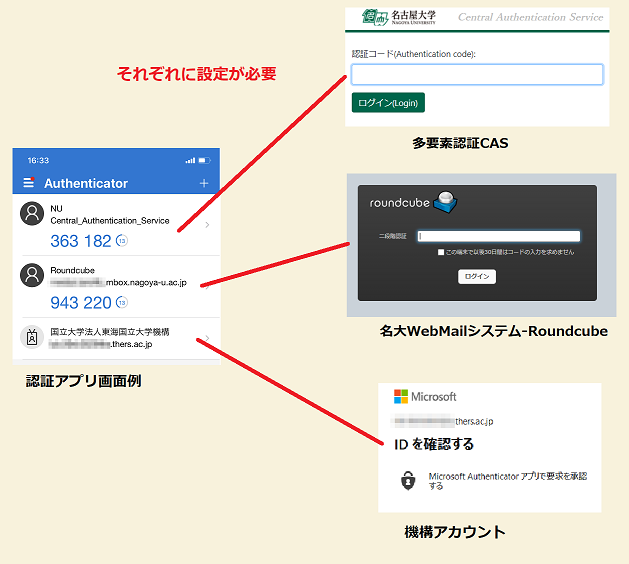Click the ID を確認する heading

pyautogui.click(x=434, y=444)
